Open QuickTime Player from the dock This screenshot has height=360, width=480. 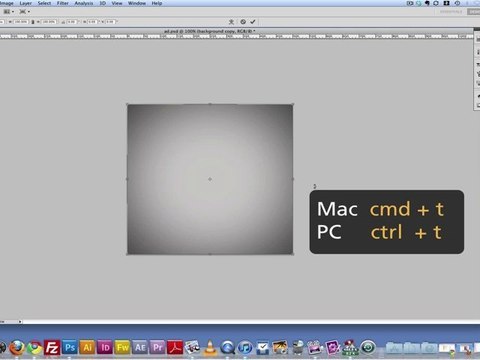(x=228, y=348)
